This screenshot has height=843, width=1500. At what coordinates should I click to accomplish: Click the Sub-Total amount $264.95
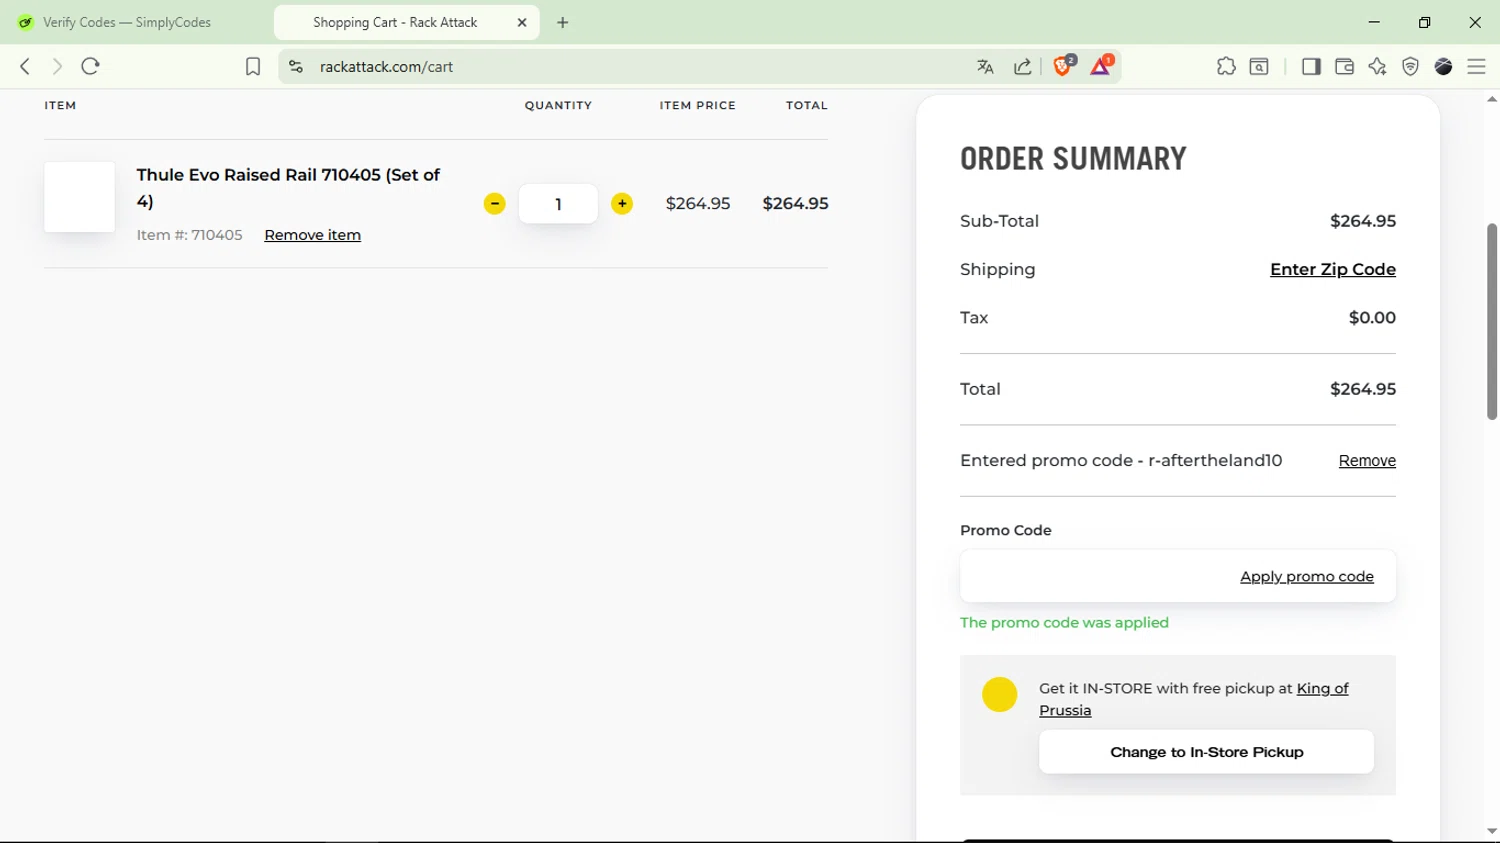[x=1362, y=221]
